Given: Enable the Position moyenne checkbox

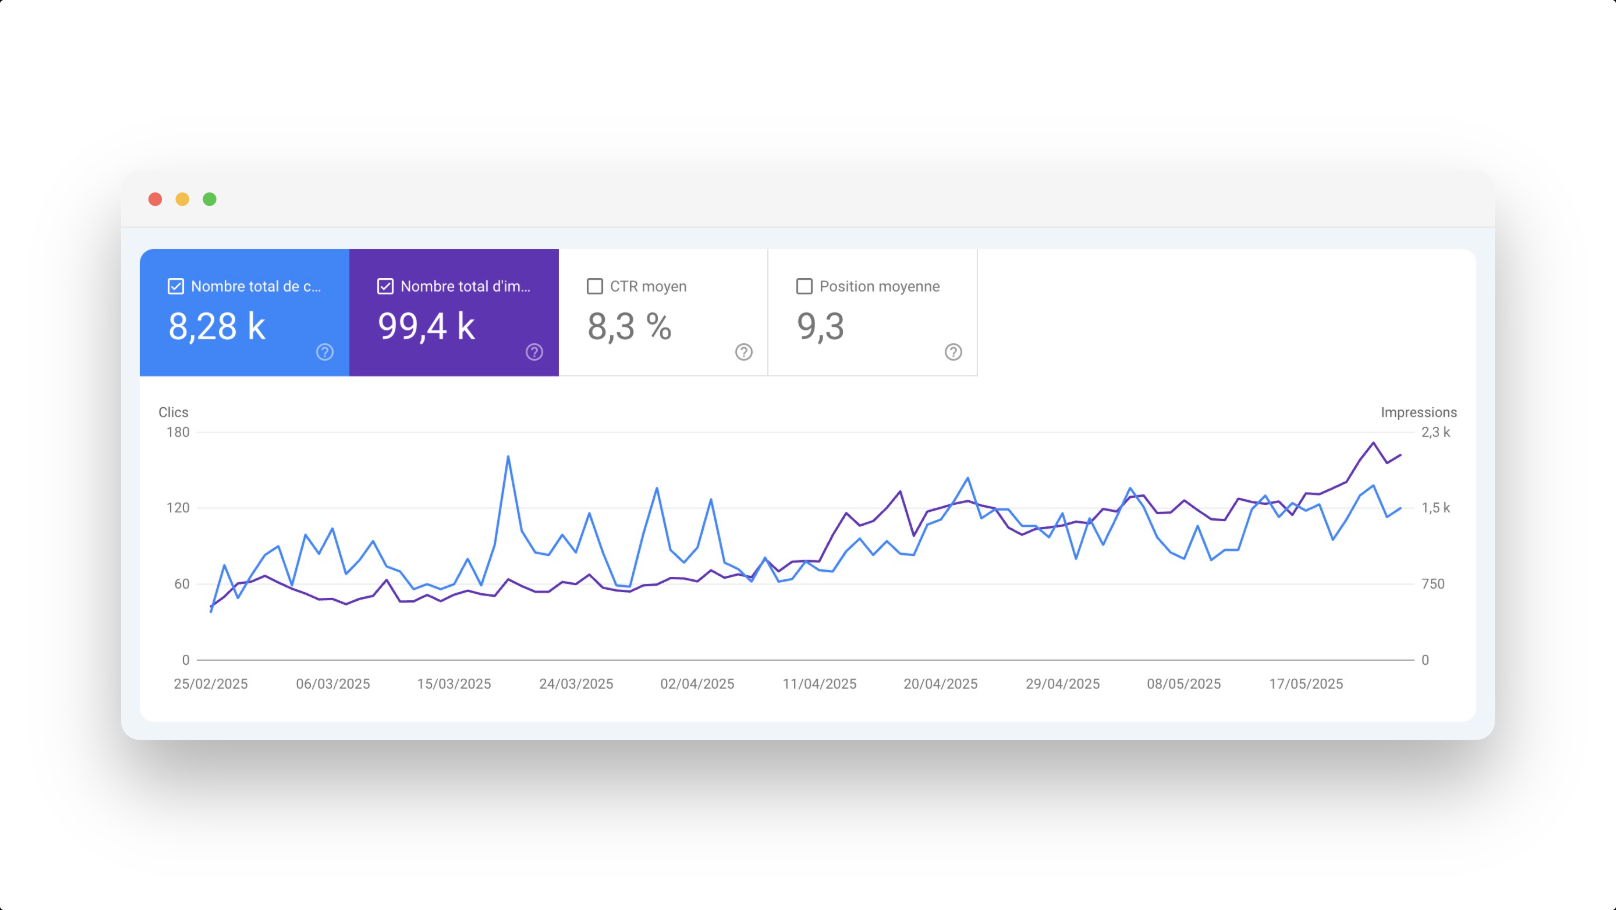Looking at the screenshot, I should point(804,287).
